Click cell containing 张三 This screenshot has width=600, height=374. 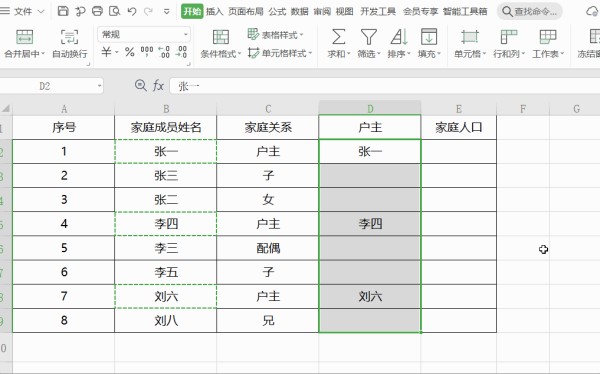tap(166, 176)
